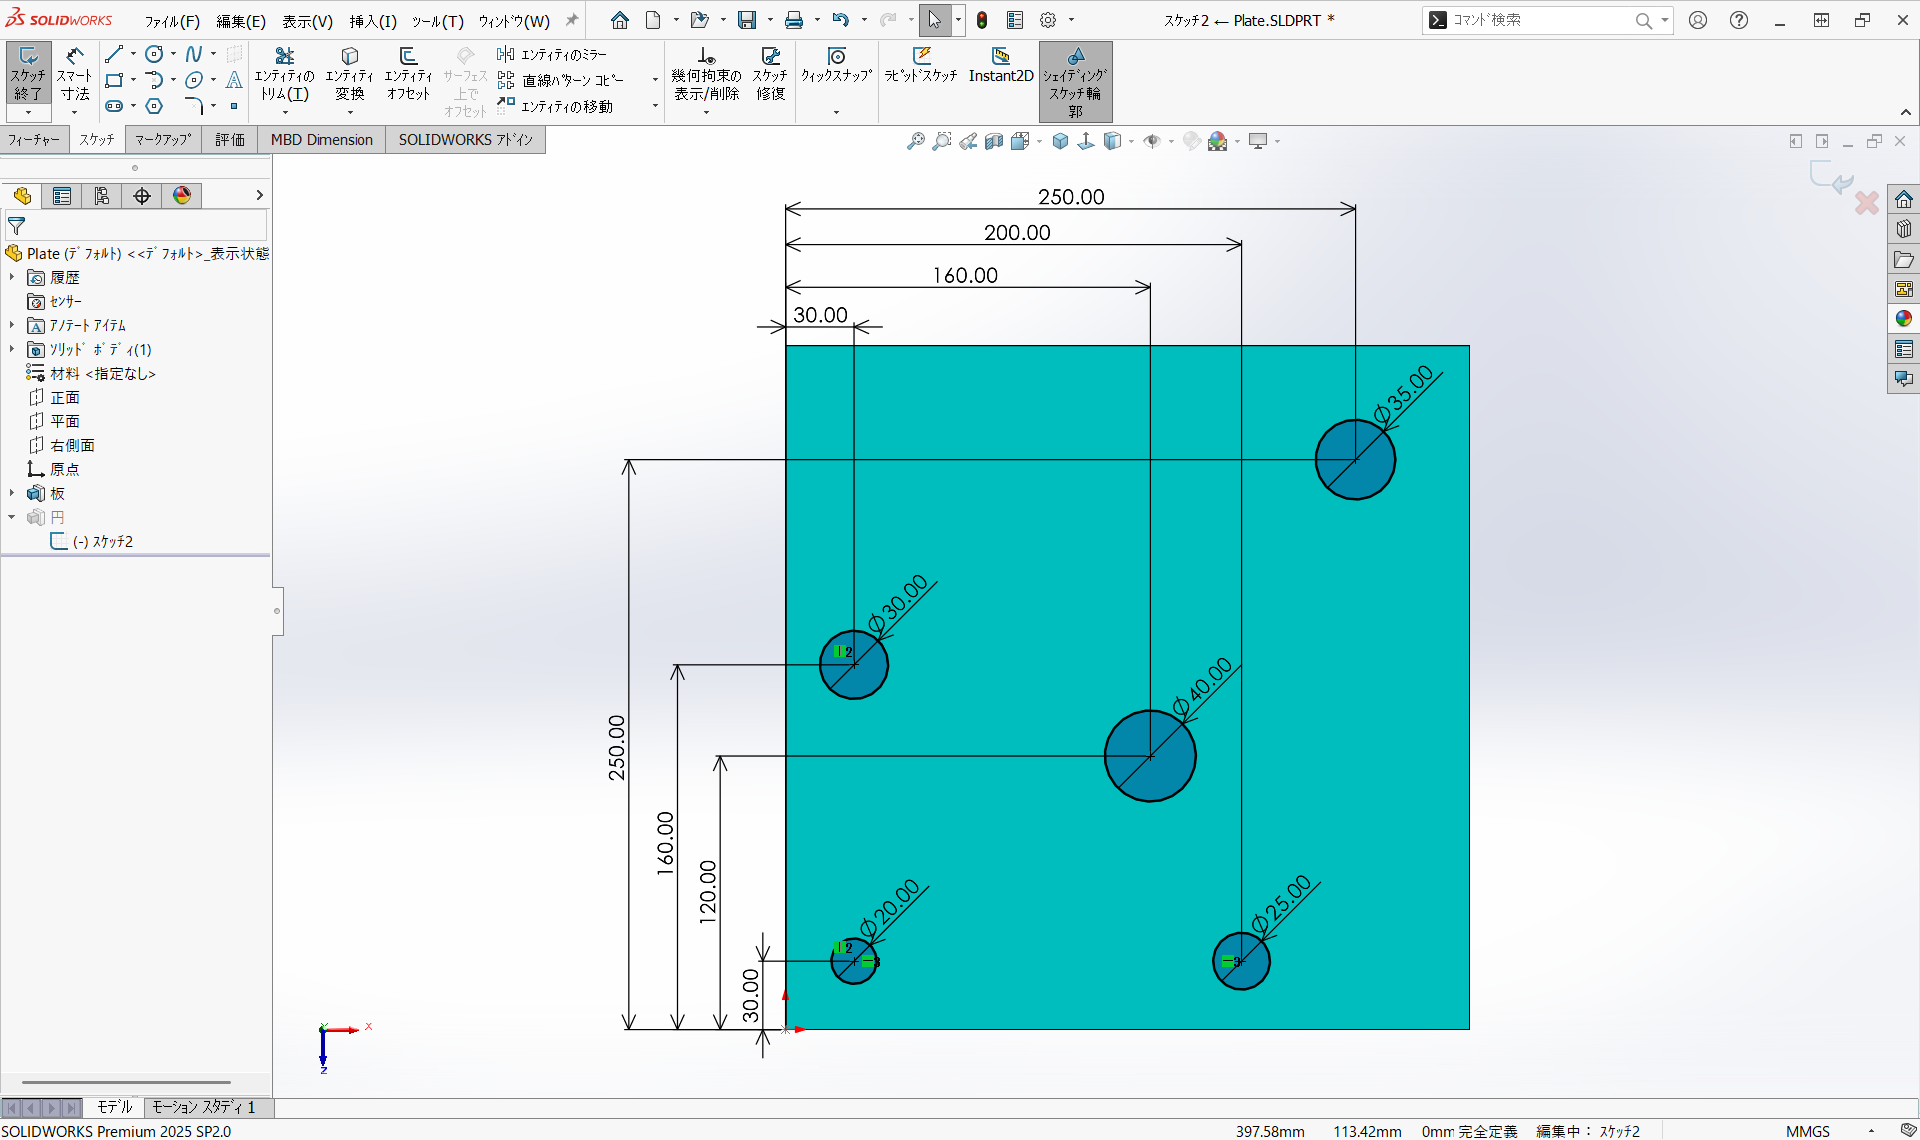Click Display/Delete Relations (幾何拘束の表示/削除)
The image size is (1920, 1140).
tap(706, 74)
